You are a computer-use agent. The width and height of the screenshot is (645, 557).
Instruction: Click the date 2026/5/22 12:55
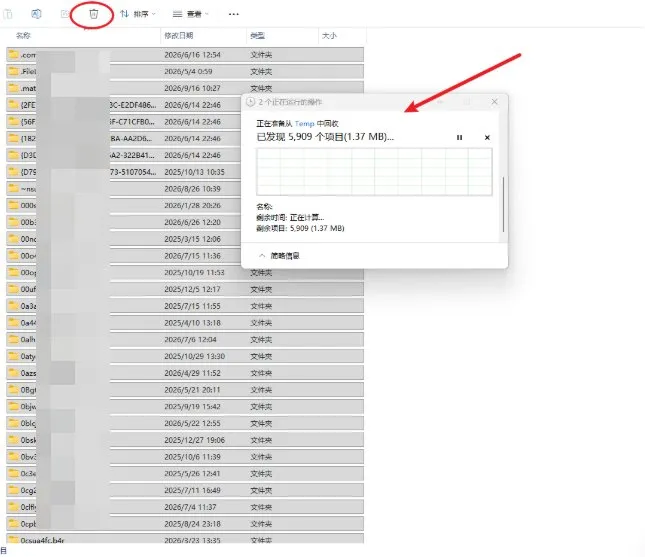click(x=193, y=423)
